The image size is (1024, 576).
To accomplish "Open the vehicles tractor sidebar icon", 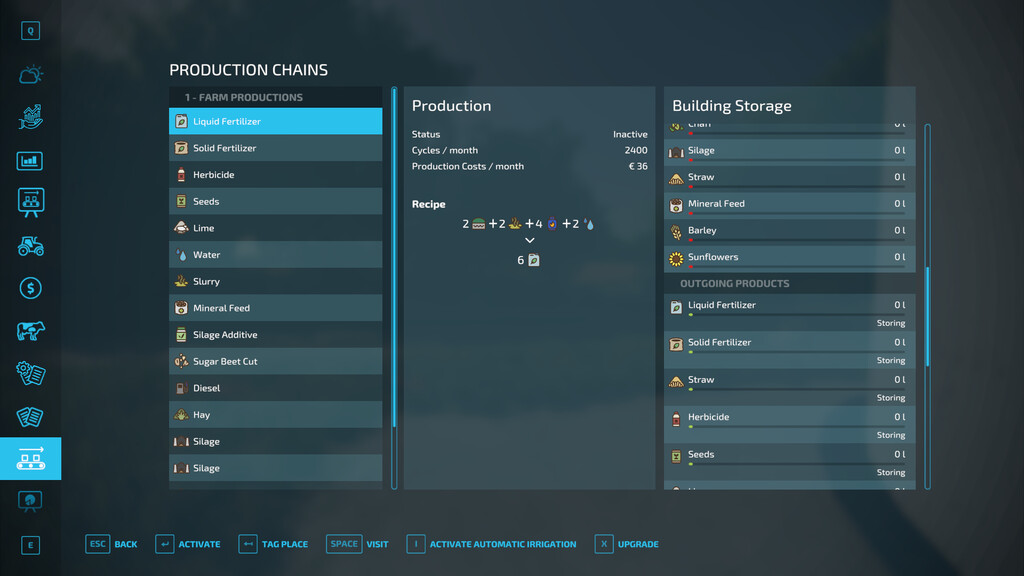I will coord(31,246).
